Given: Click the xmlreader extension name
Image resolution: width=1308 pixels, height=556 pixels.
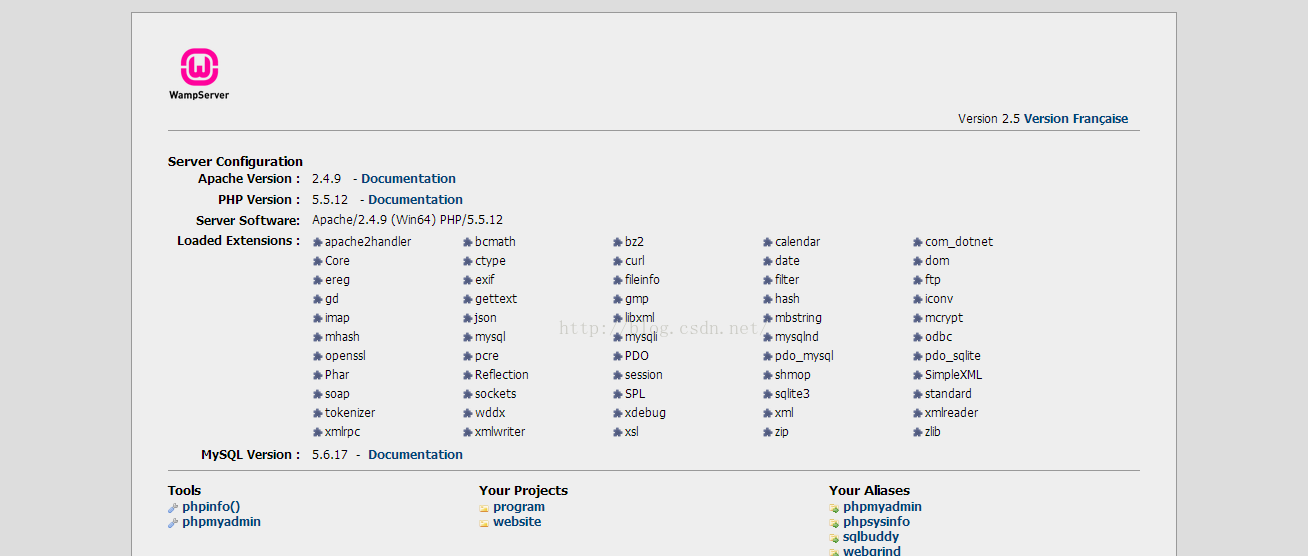Looking at the screenshot, I should pyautogui.click(x=952, y=413).
